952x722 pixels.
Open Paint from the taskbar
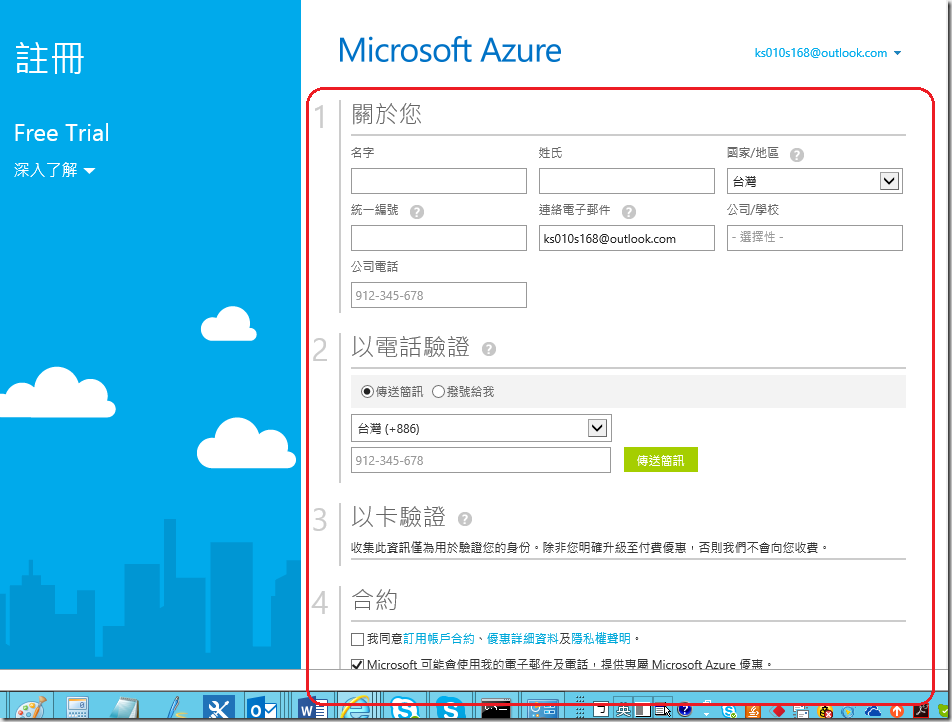click(x=30, y=708)
